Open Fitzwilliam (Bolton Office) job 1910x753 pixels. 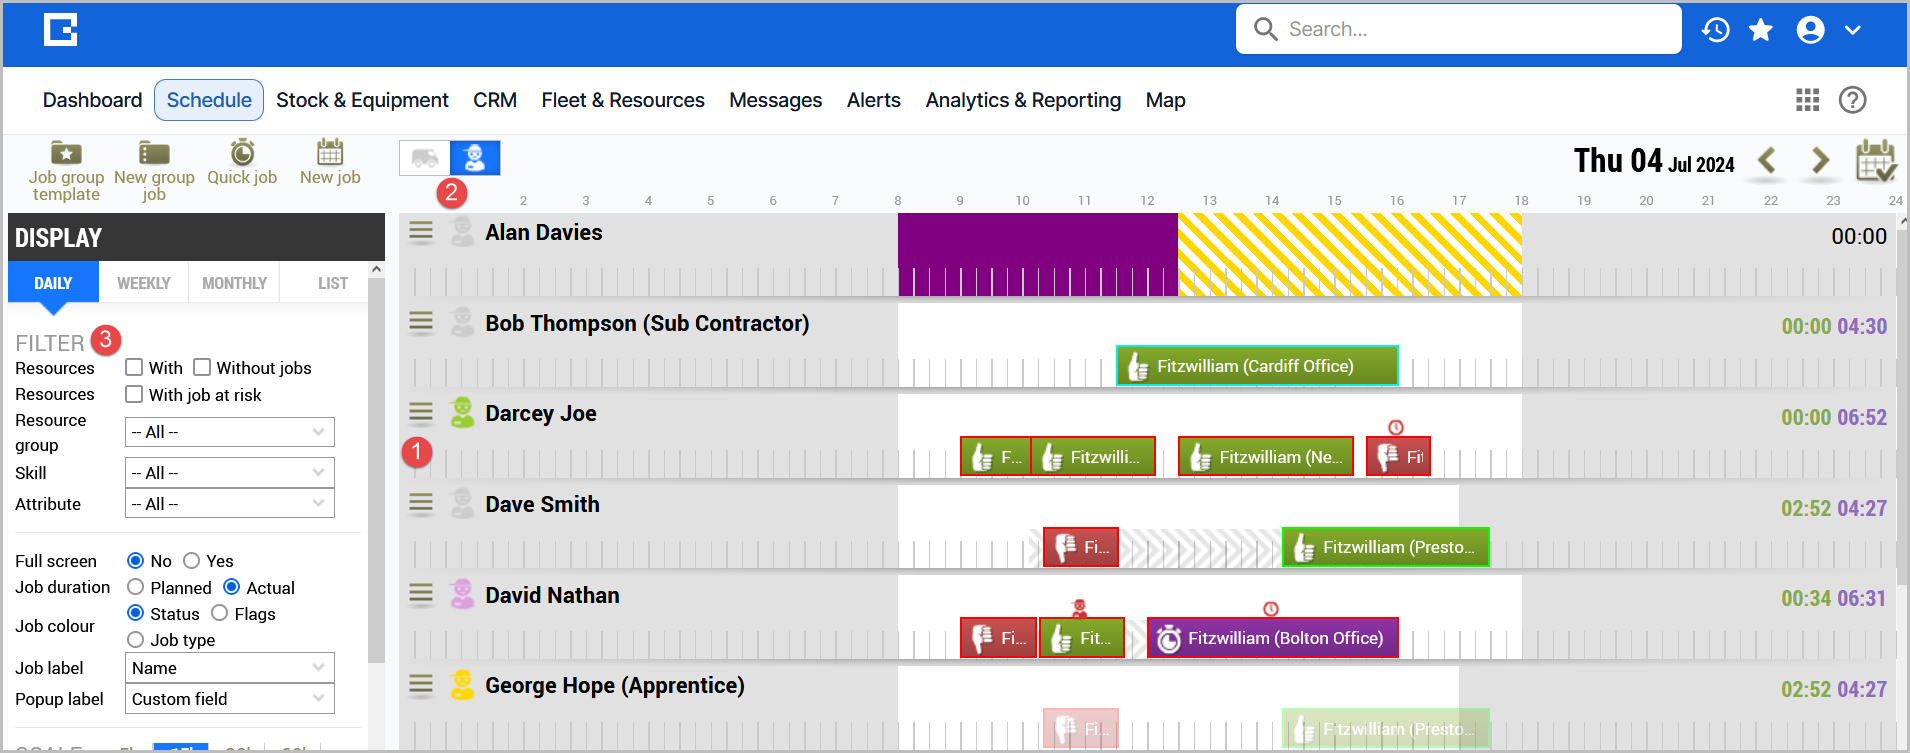pyautogui.click(x=1272, y=638)
